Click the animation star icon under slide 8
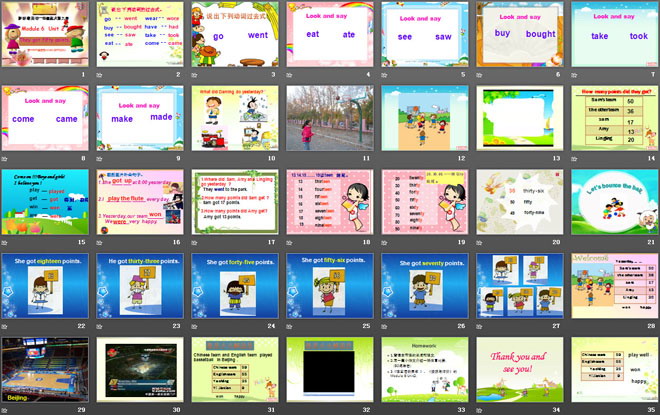Screen dimensions: 660x415 tap(4, 159)
